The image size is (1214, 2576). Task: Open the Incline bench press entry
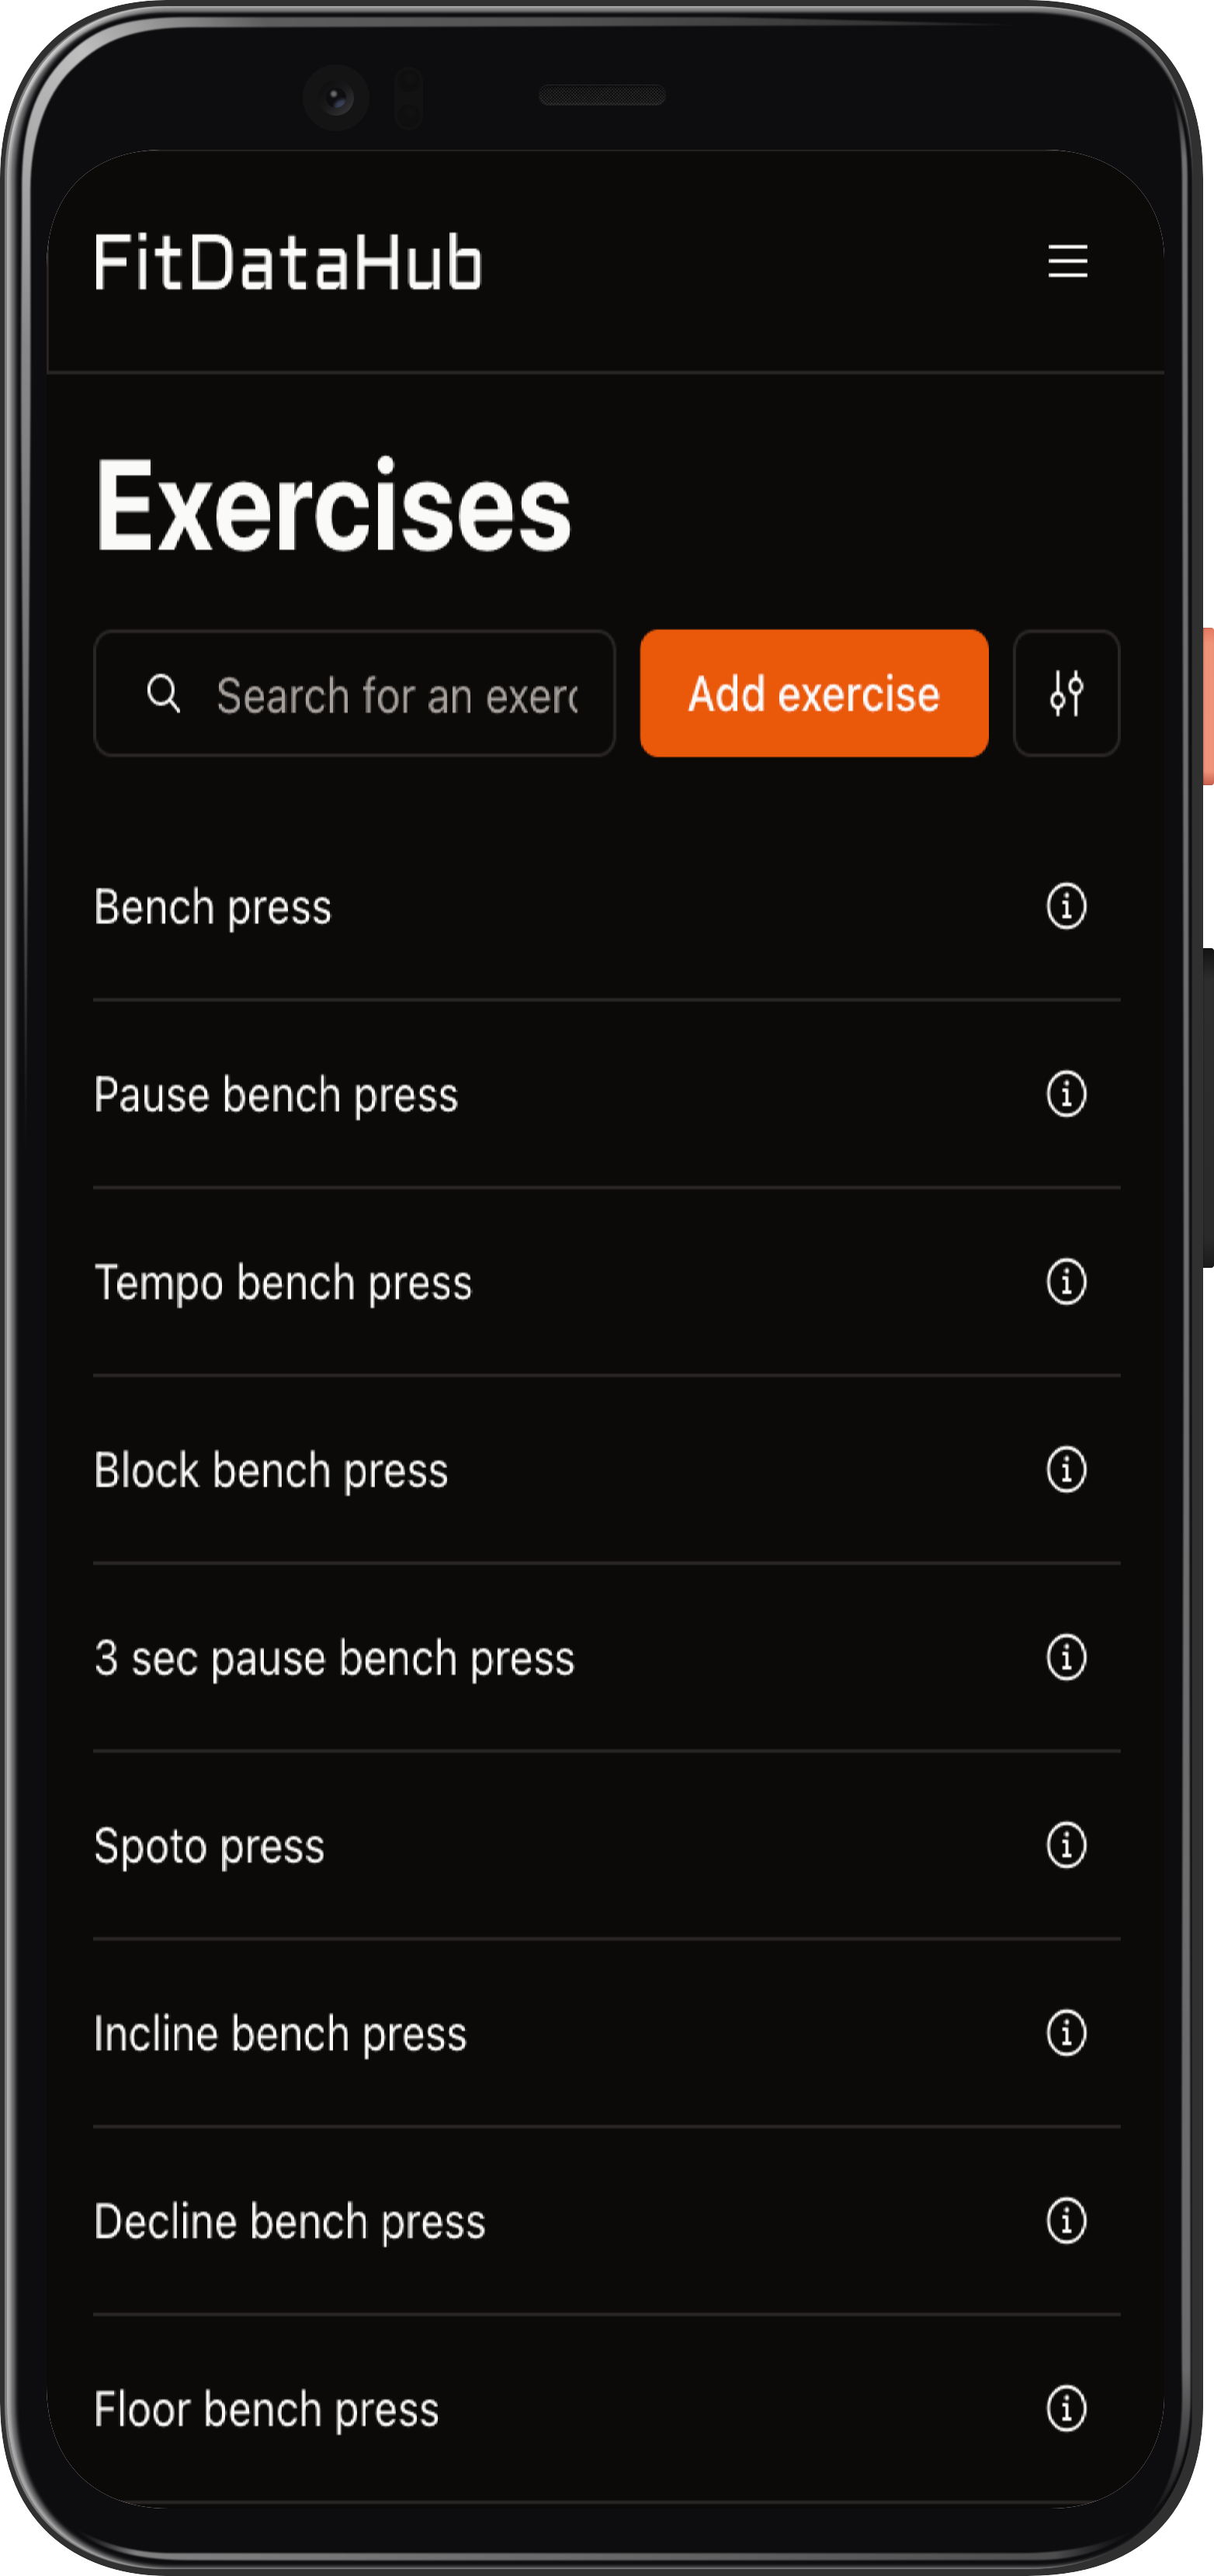point(606,2034)
